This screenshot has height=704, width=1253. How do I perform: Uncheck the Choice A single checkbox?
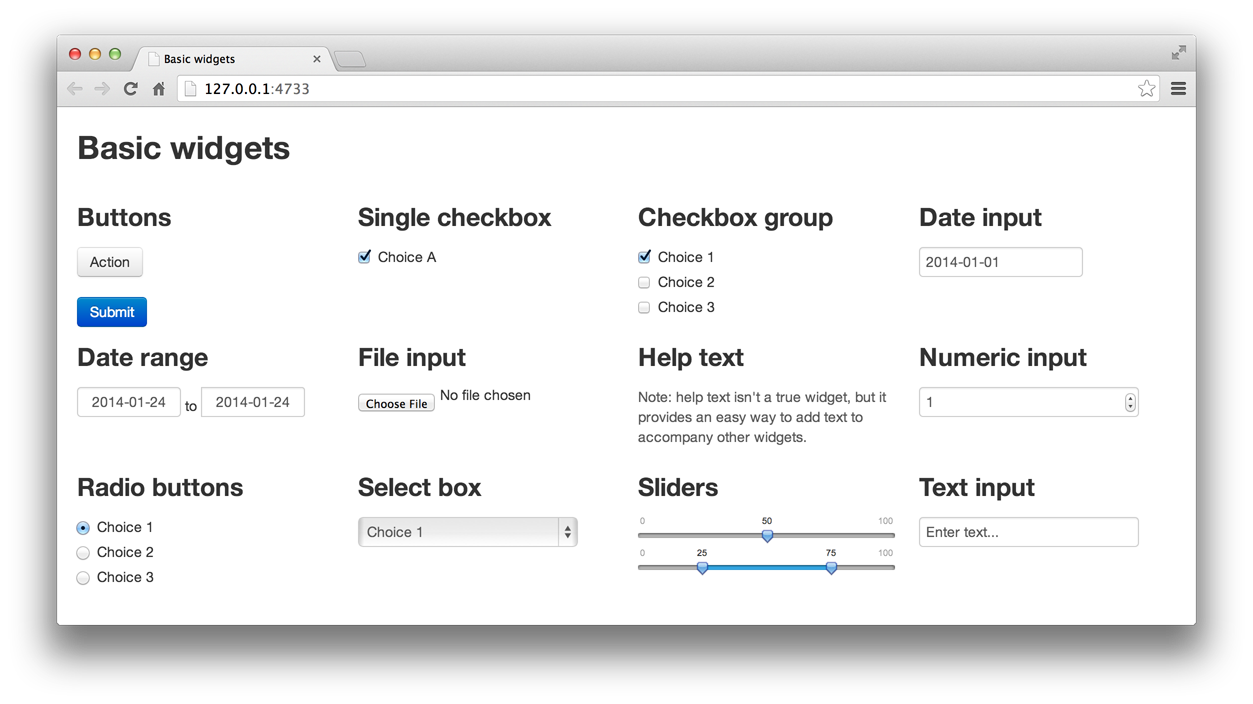click(x=365, y=257)
